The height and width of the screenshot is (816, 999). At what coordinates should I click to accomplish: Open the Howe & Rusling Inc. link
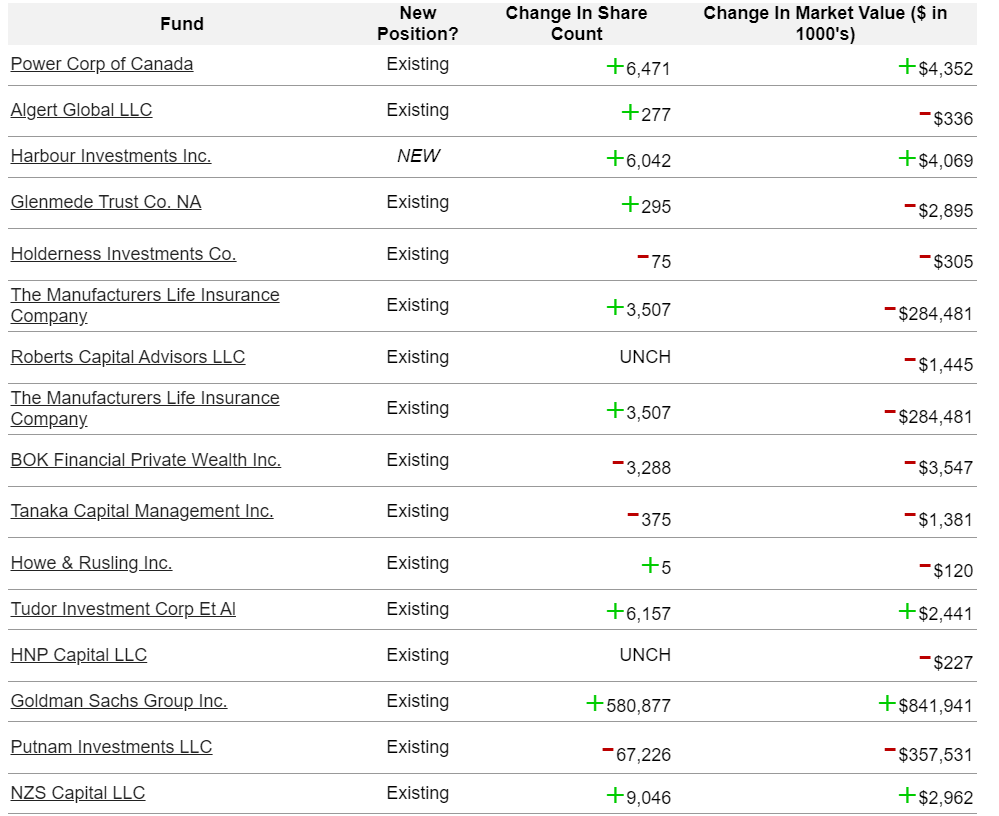pos(91,563)
